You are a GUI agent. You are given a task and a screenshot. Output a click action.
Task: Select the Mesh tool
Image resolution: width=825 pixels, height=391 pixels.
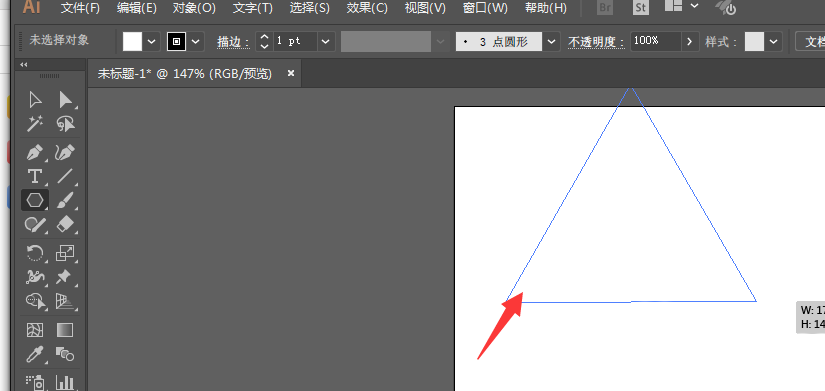click(x=35, y=330)
